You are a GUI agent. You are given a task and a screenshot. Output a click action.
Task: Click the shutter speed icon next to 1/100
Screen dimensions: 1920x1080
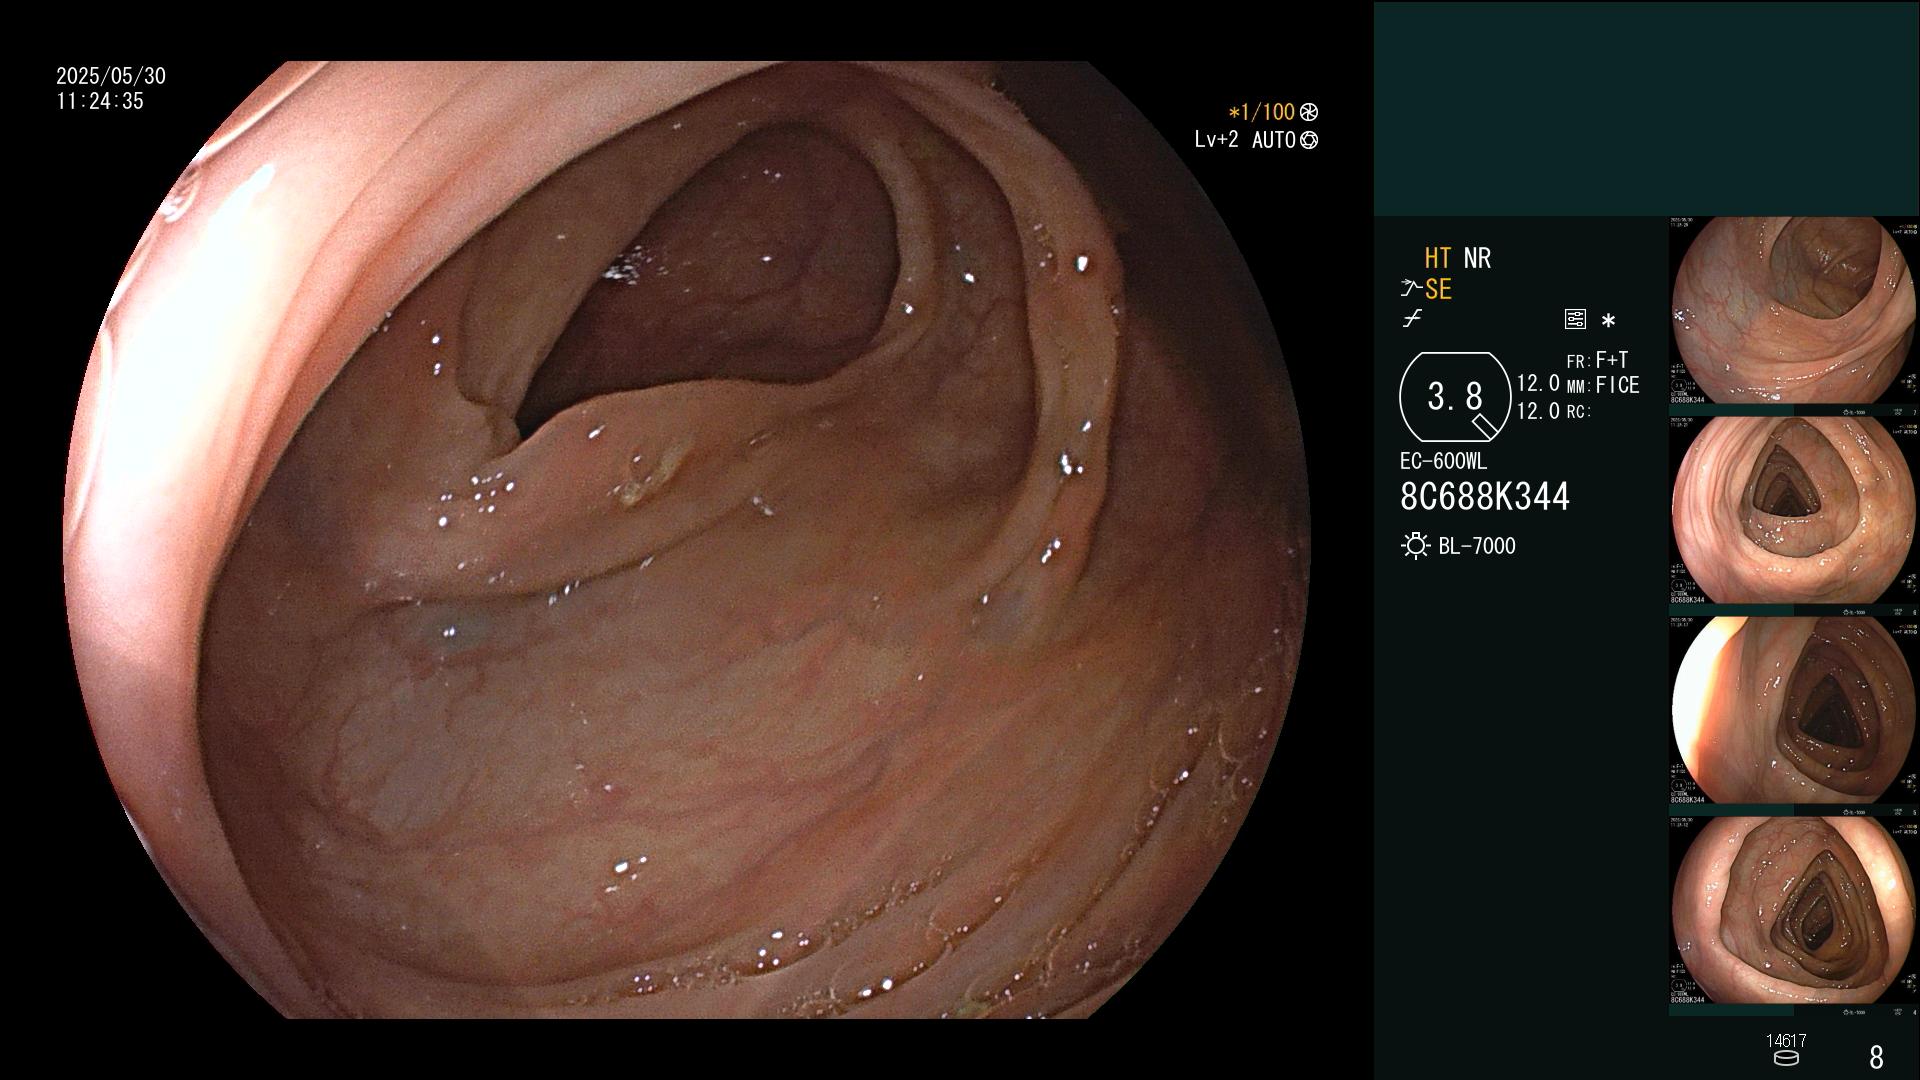pyautogui.click(x=1309, y=112)
